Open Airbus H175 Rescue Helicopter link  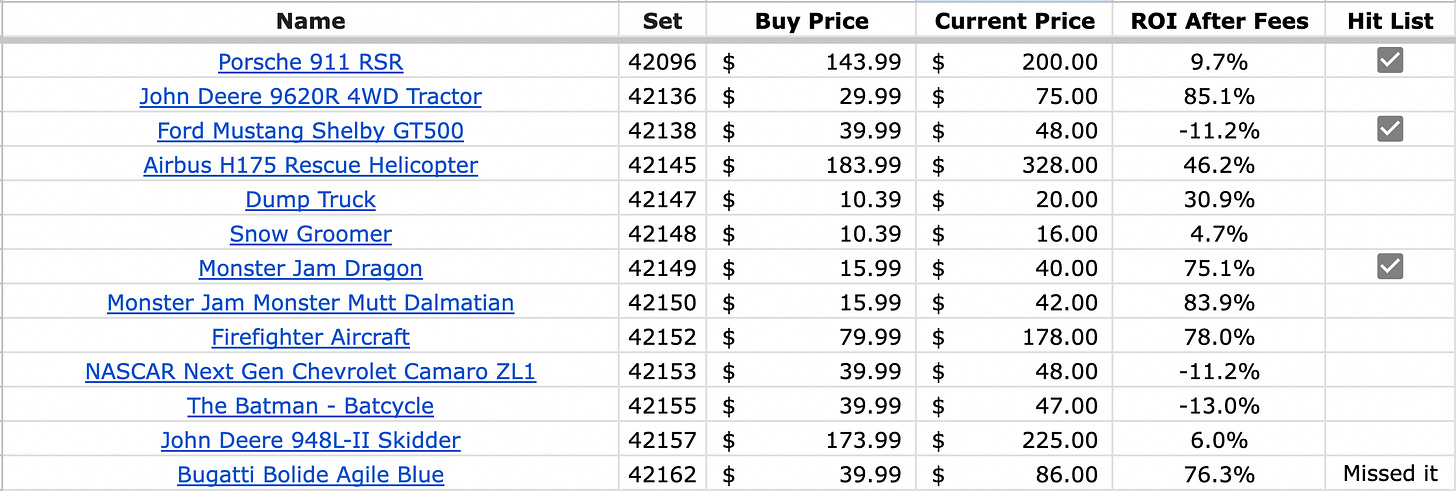coord(311,165)
